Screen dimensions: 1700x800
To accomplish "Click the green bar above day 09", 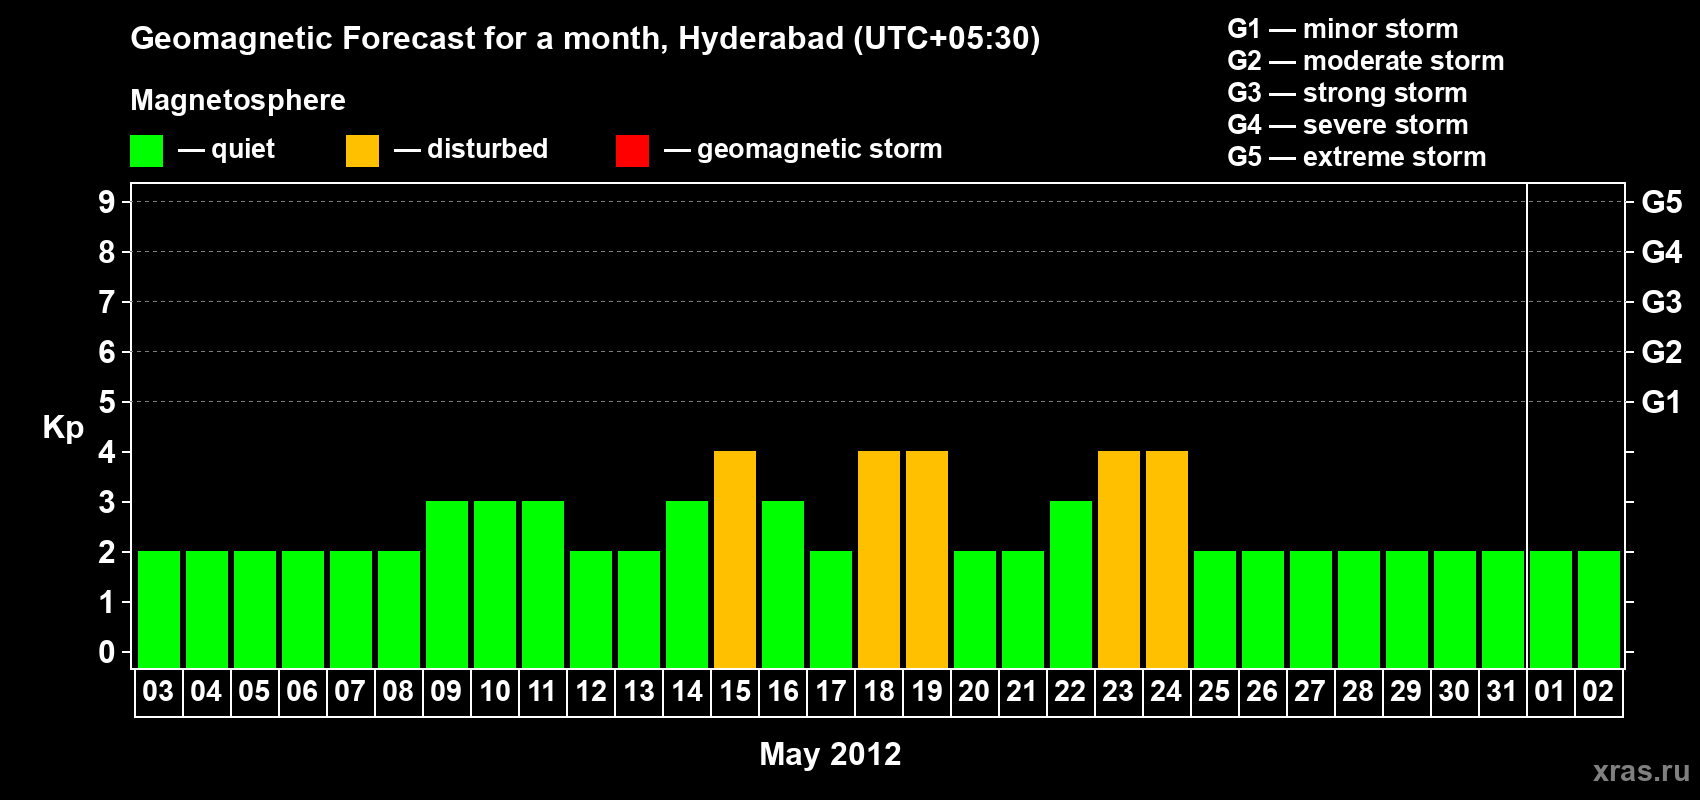I will pyautogui.click(x=447, y=584).
